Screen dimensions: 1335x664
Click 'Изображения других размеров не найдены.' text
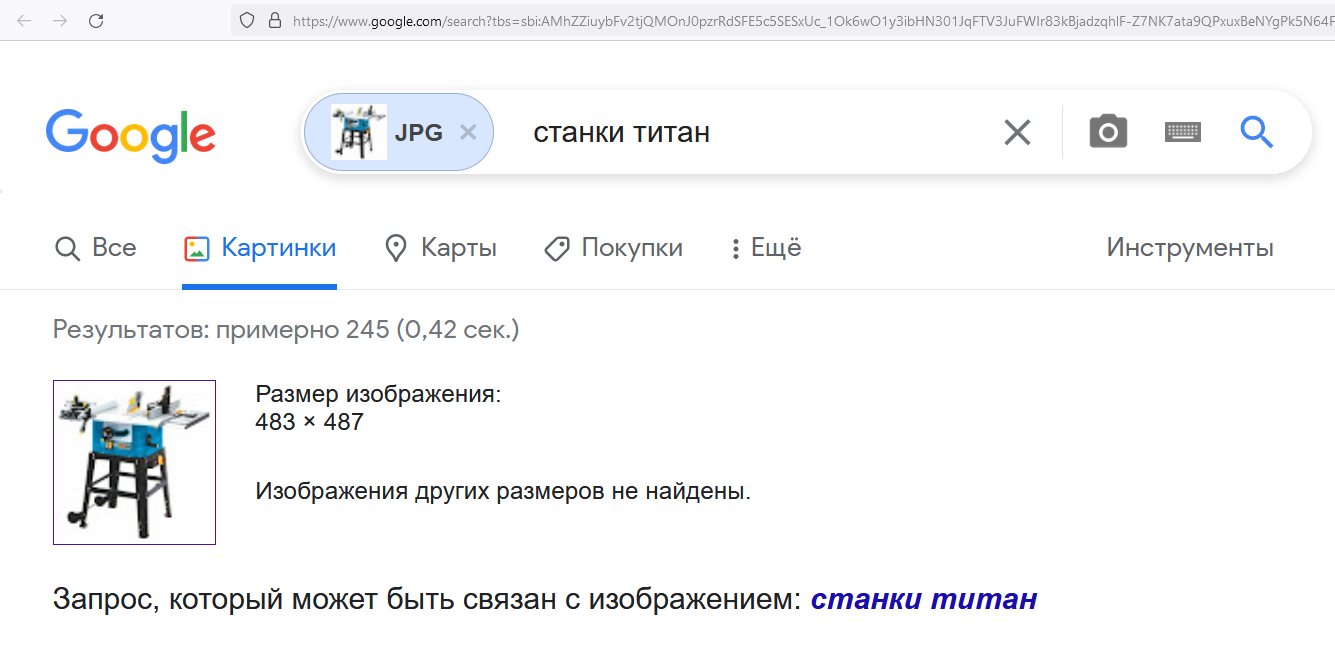[503, 491]
